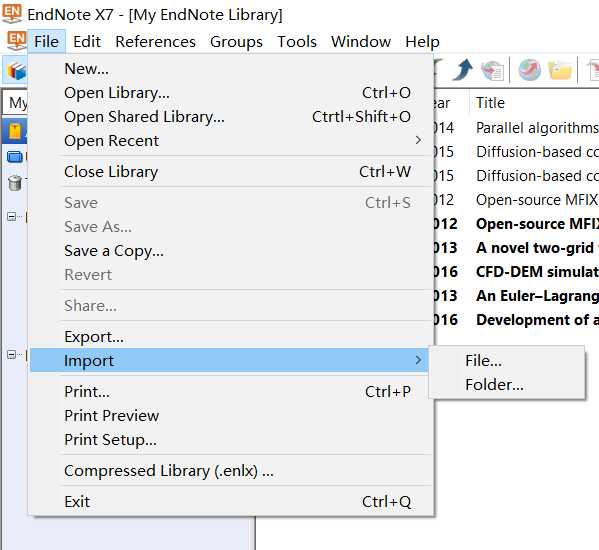Select reference 'An Euler–Lagrang'
The width and height of the screenshot is (599, 550).
tap(537, 296)
